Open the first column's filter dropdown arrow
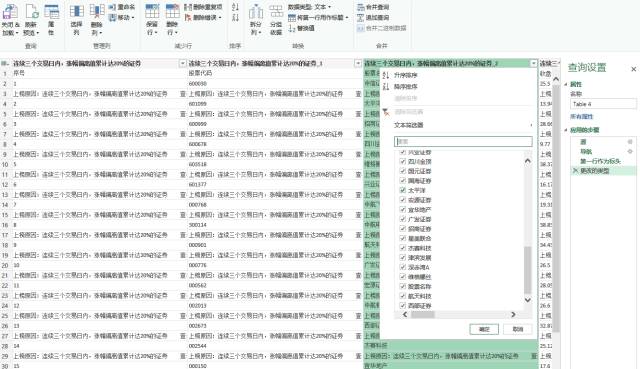 pyautogui.click(x=182, y=63)
